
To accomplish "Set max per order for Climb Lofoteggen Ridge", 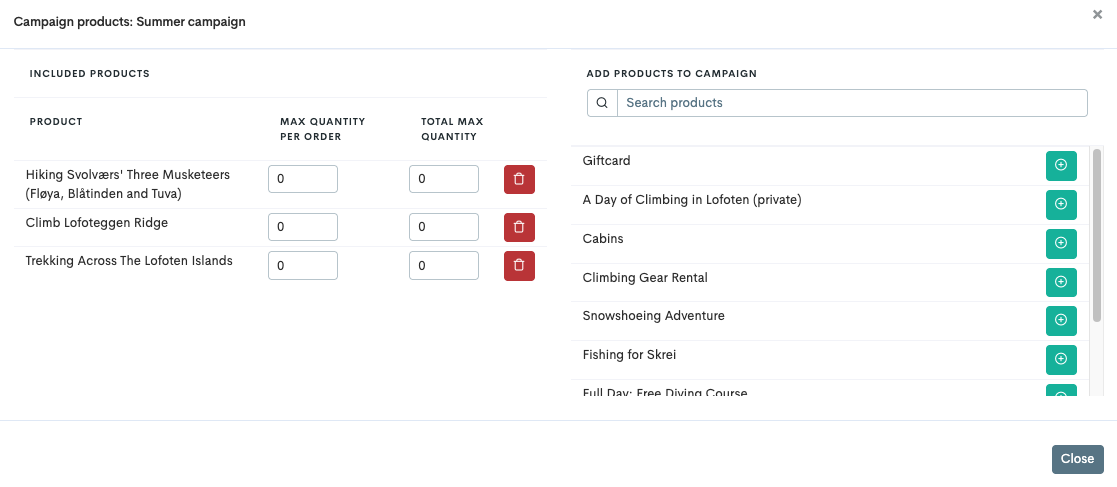I will pos(303,227).
